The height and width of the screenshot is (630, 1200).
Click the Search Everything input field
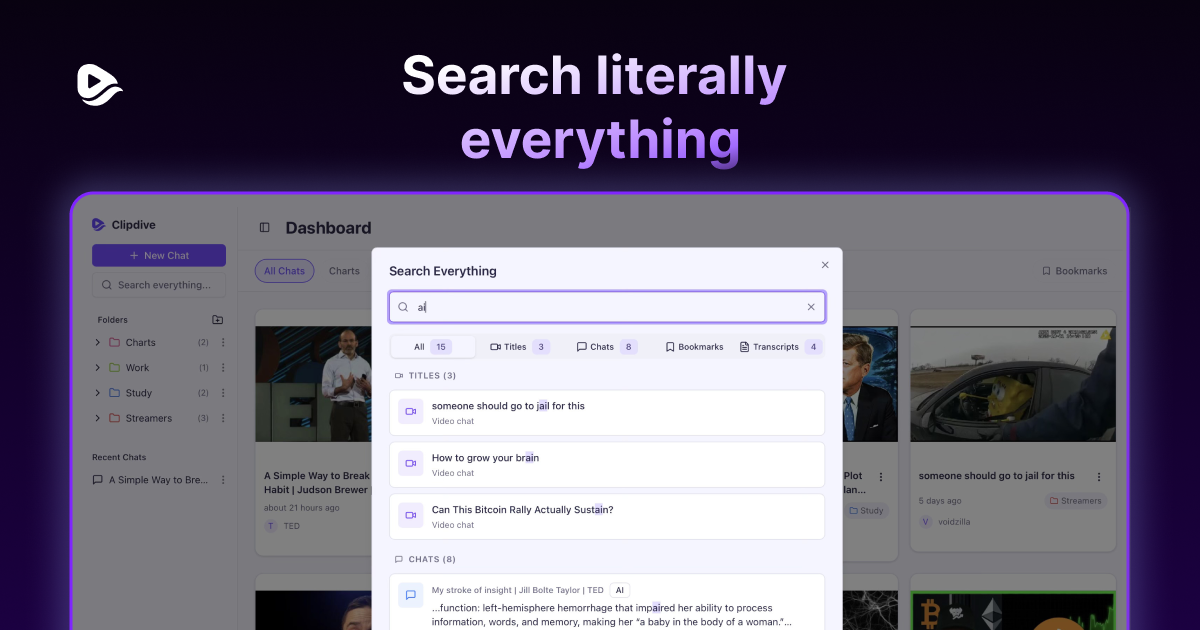coord(607,307)
